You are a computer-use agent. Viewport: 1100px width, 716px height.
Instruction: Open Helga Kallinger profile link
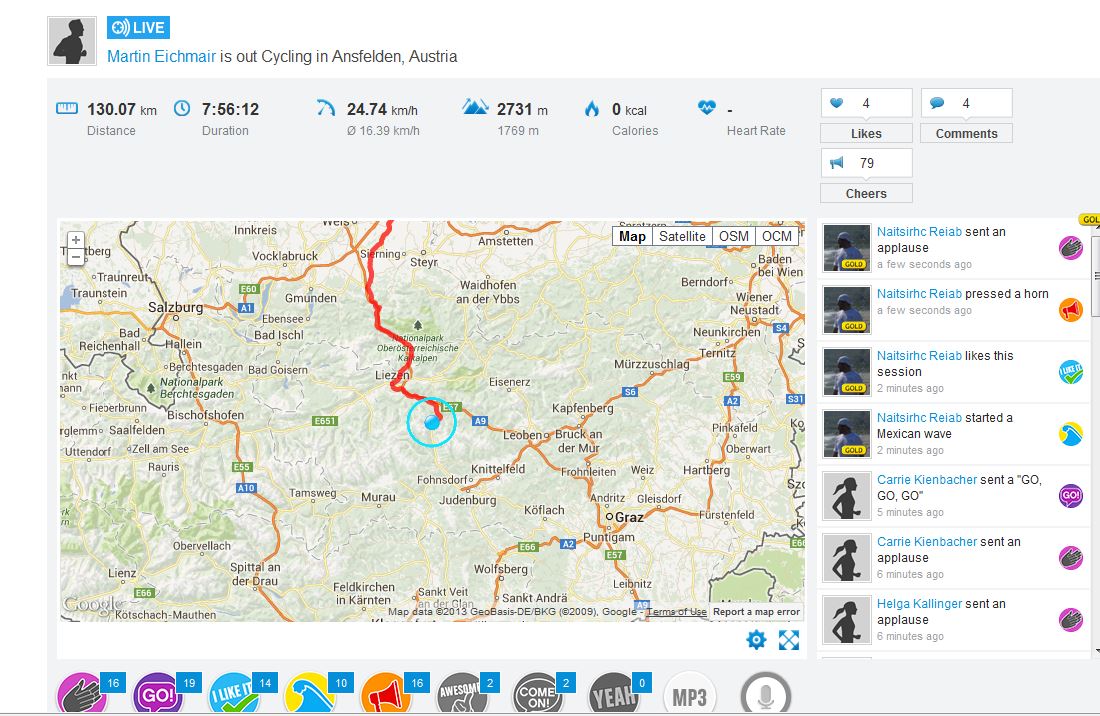tap(919, 603)
